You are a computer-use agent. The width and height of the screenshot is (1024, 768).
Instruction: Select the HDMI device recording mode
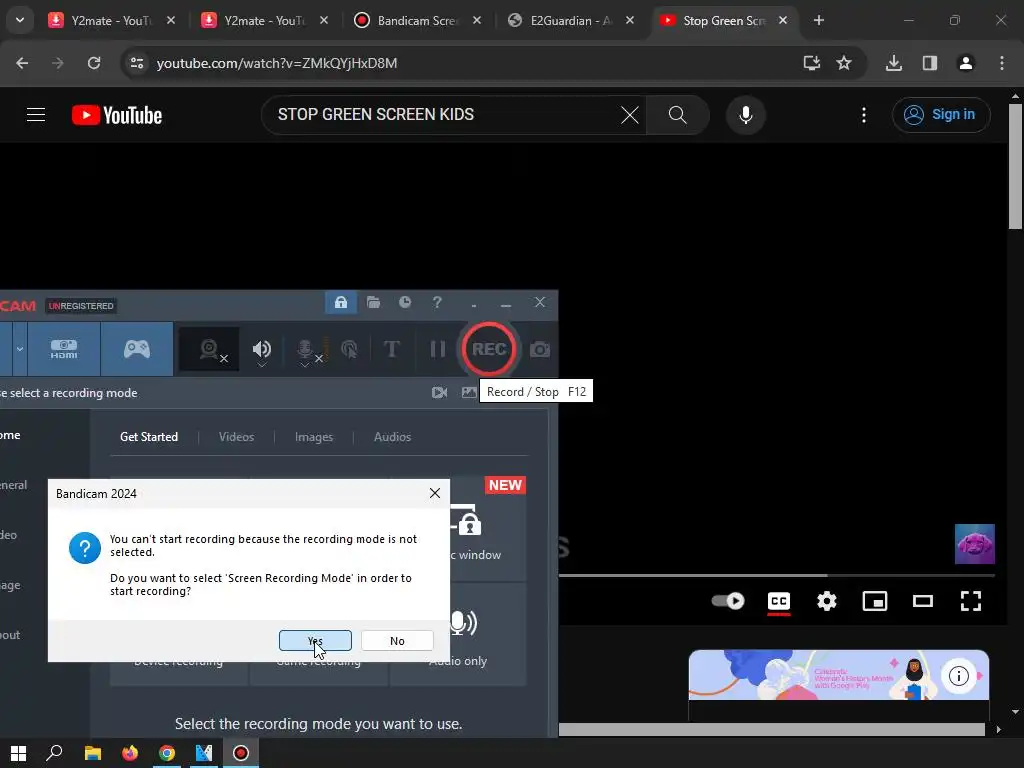pyautogui.click(x=64, y=349)
